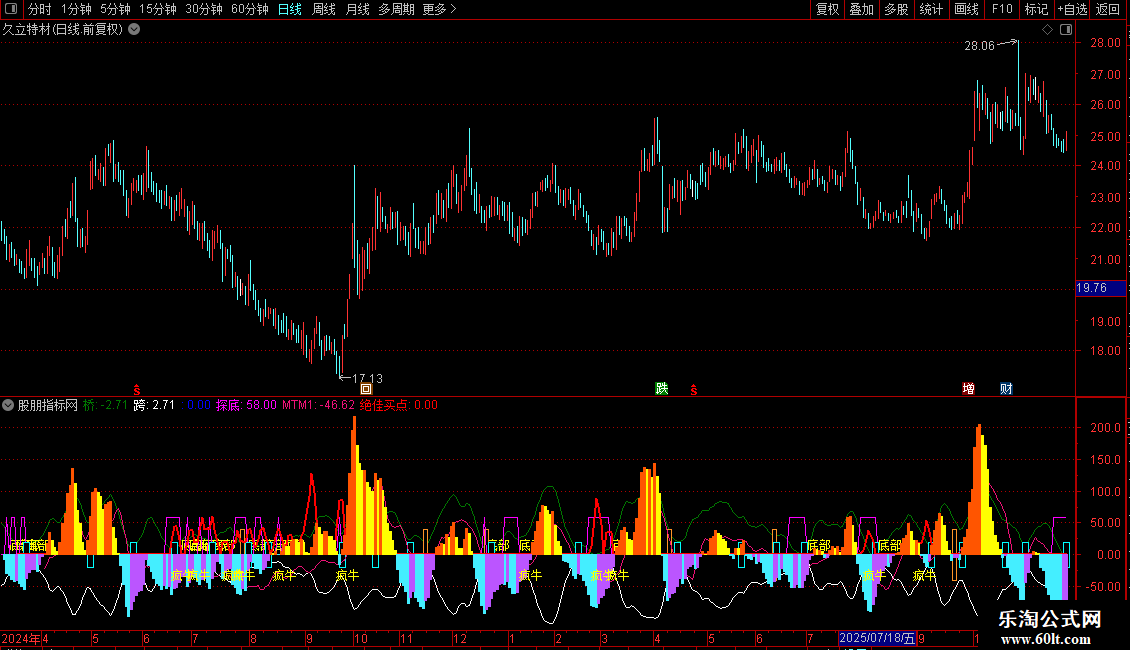Screen dimensions: 1130x650
Task: Switch to 周线 weekly chart
Action: (x=324, y=9)
